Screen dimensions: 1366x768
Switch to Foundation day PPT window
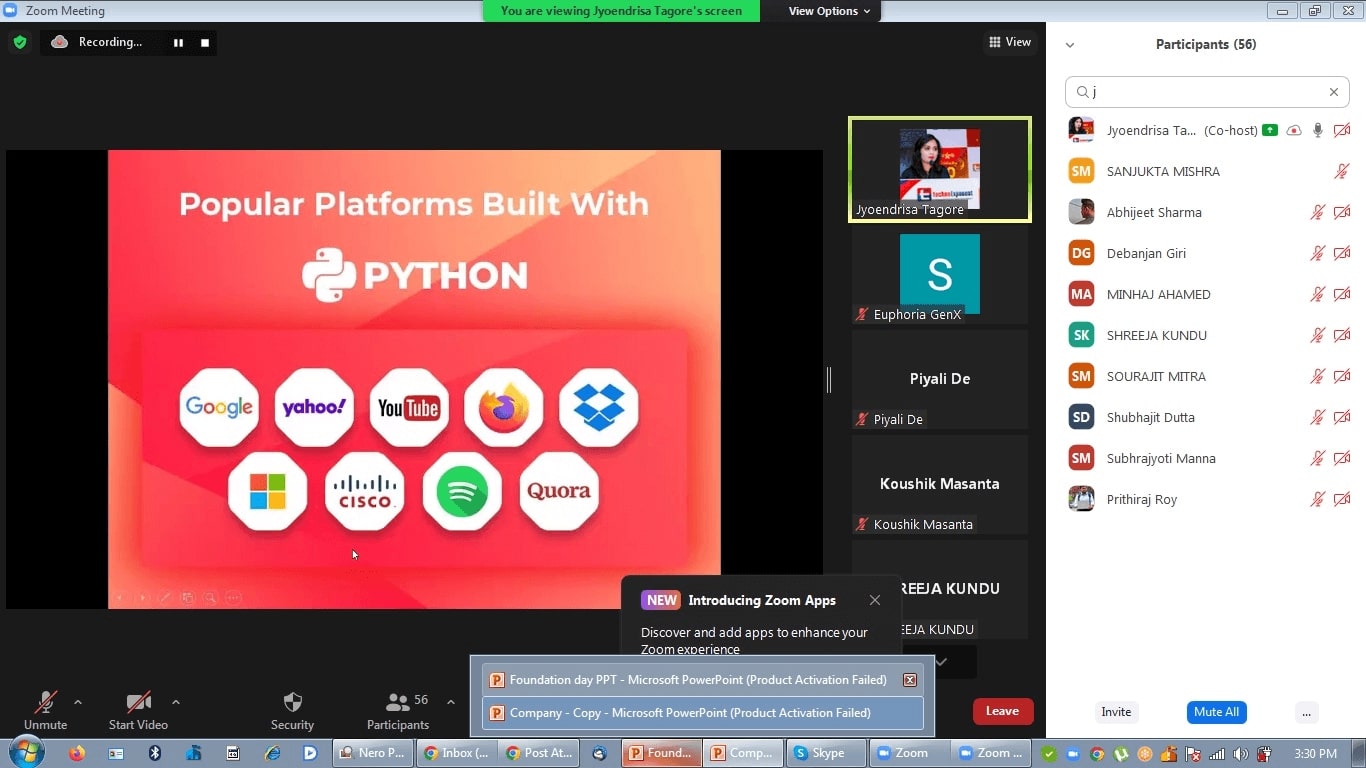click(x=697, y=680)
